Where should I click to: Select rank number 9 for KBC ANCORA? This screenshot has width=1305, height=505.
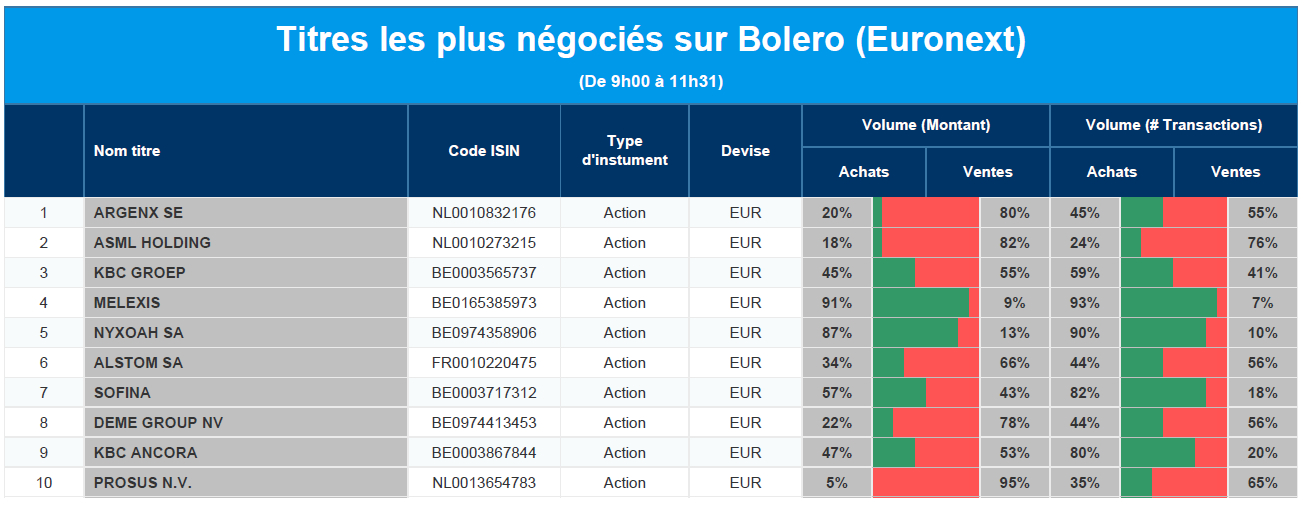click(44, 453)
